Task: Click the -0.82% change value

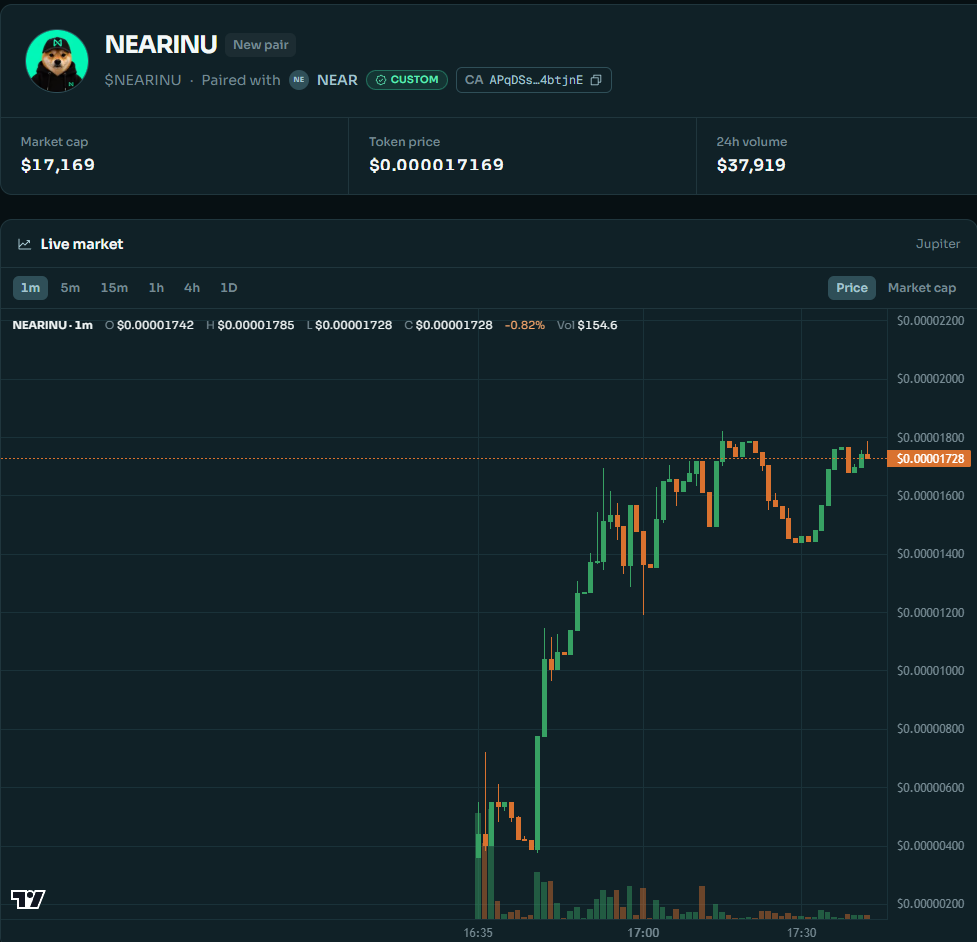Action: tap(525, 325)
